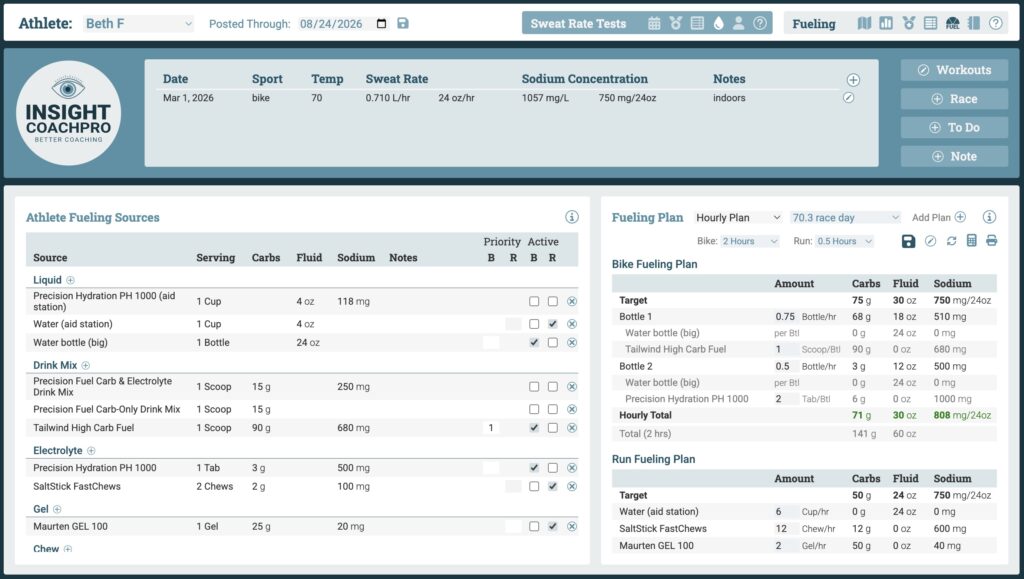Open help in Sweat Rate Tests bar
Viewport: 1024px width, 579px height.
click(x=760, y=23)
